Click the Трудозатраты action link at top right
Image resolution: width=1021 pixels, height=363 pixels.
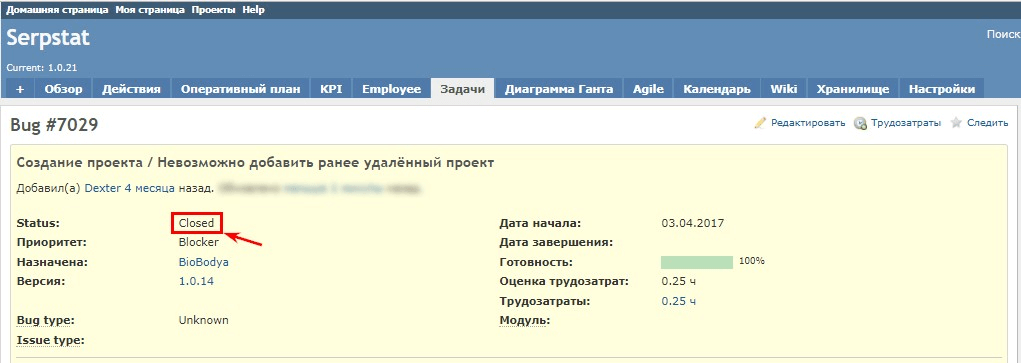[906, 123]
